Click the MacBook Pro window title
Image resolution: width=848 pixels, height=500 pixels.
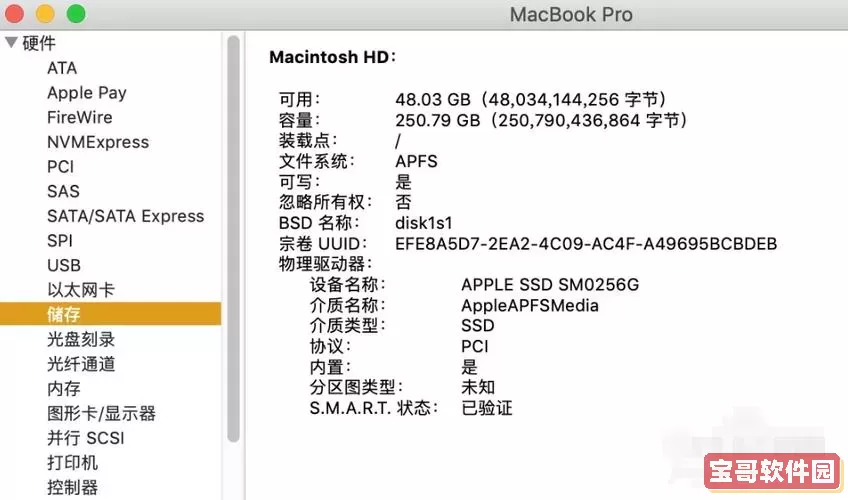pyautogui.click(x=571, y=15)
